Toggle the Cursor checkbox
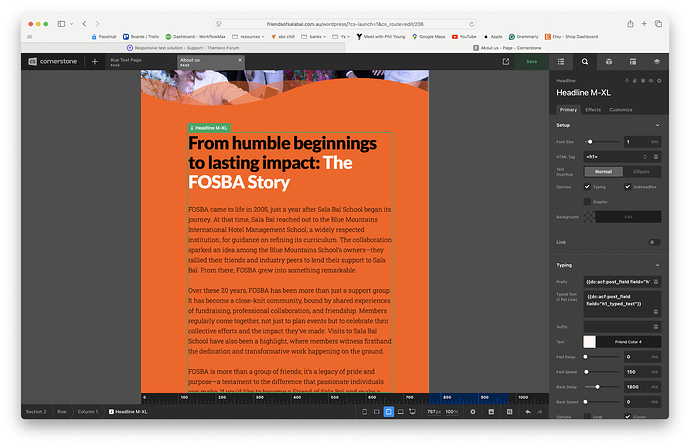This screenshot has height=446, width=690. [628, 416]
